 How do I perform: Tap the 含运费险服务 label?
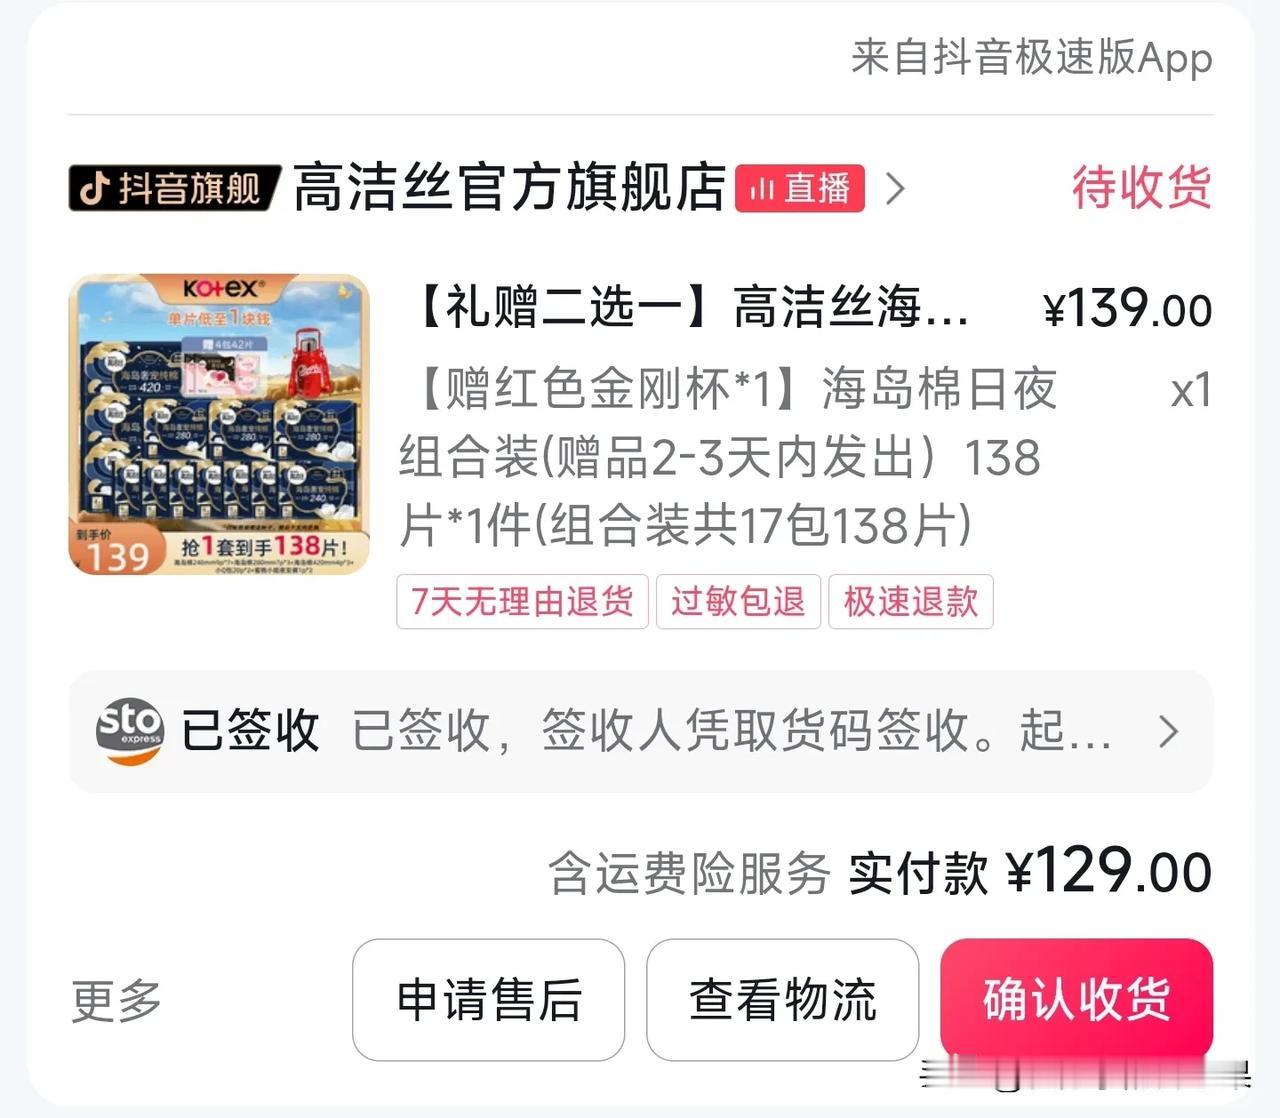coord(689,874)
